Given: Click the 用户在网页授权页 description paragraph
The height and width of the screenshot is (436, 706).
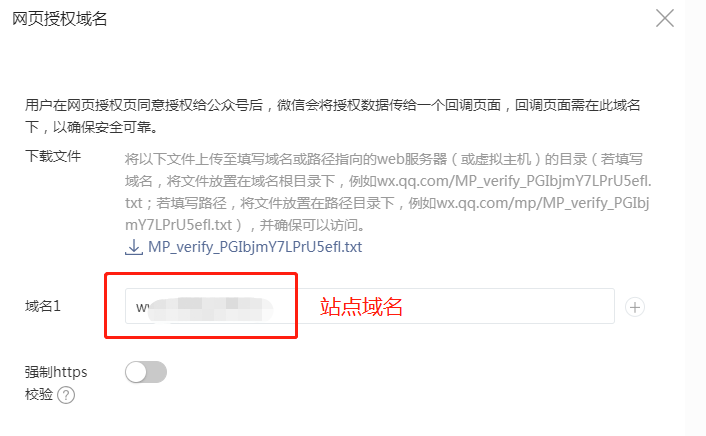Looking at the screenshot, I should pos(332,116).
